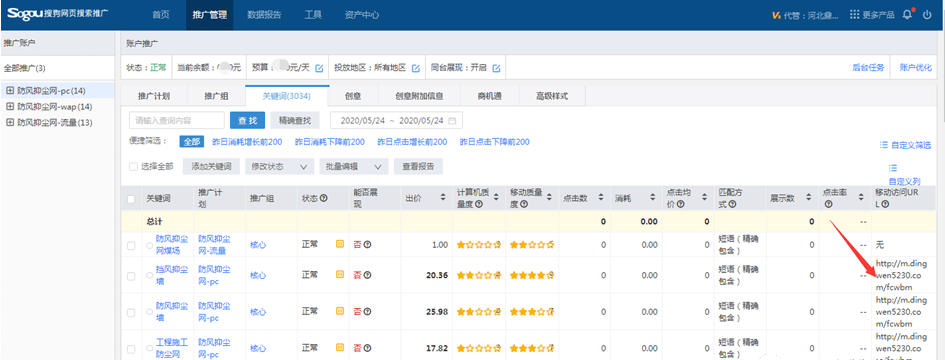
Task: Click the 查看报告 button
Action: coord(418,166)
